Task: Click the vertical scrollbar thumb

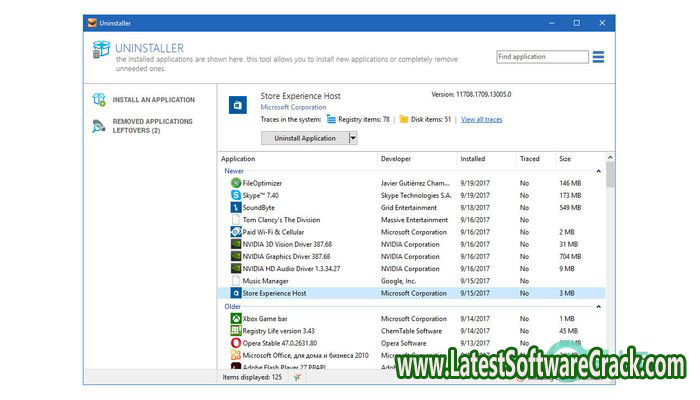Action: click(610, 175)
